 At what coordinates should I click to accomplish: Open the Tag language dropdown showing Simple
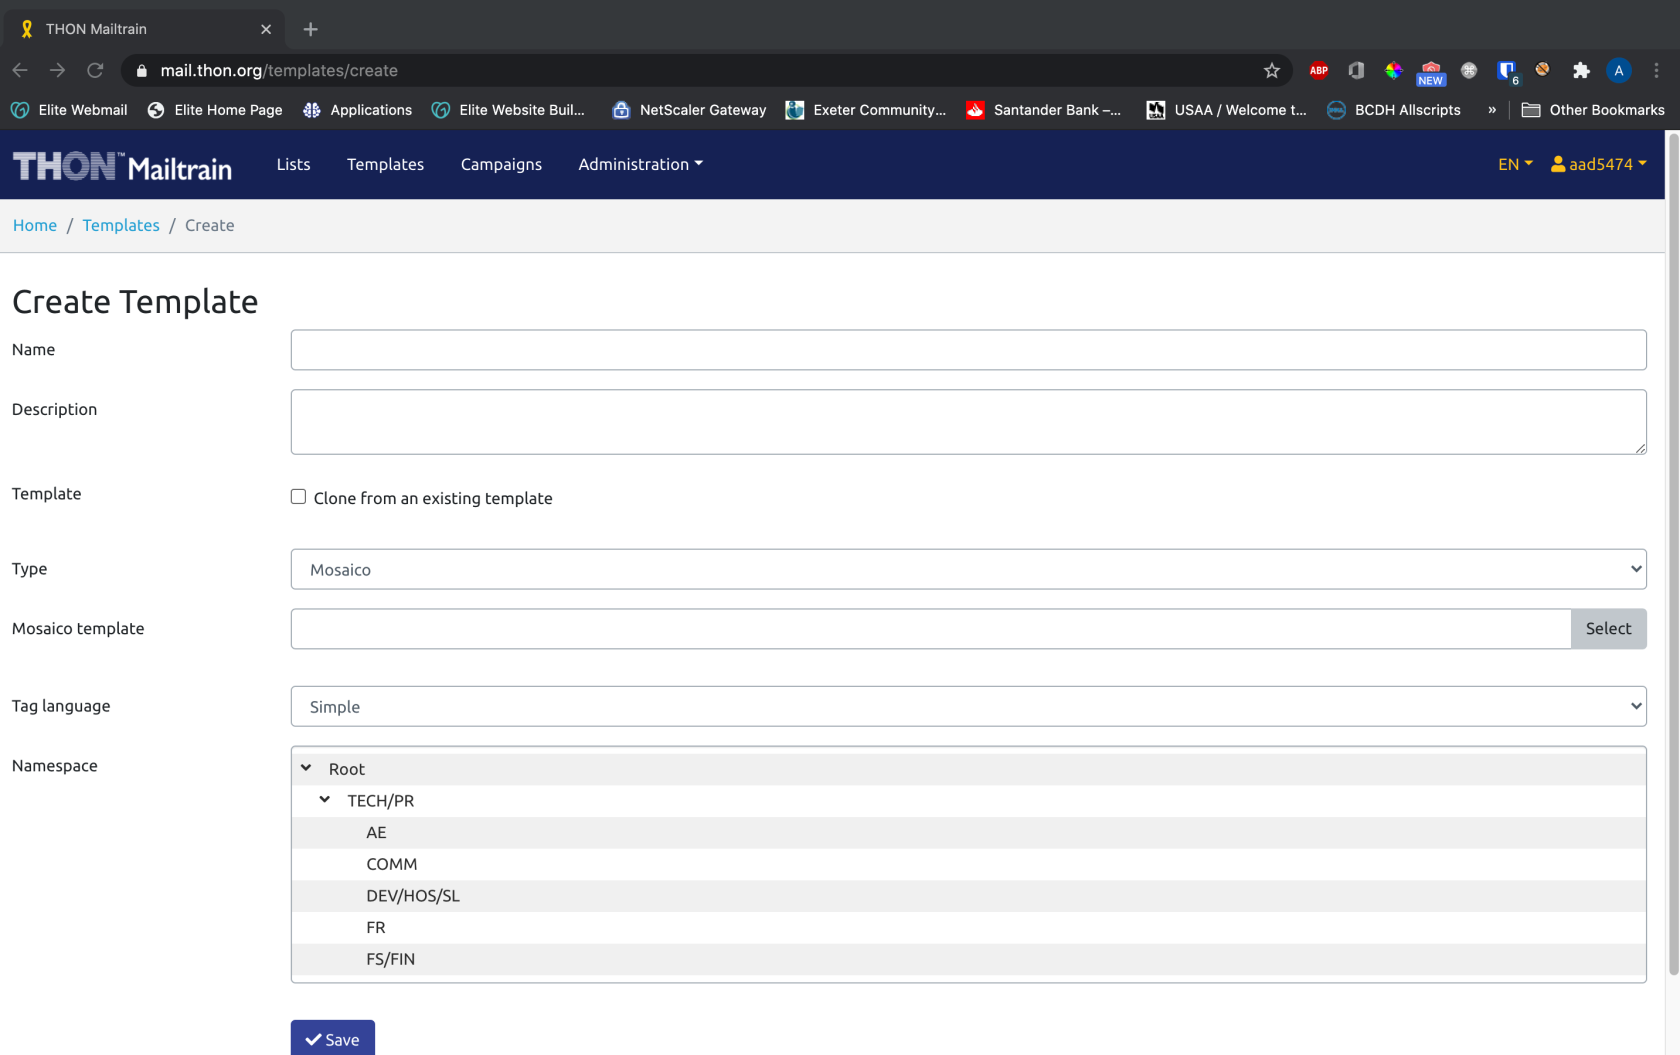click(968, 706)
